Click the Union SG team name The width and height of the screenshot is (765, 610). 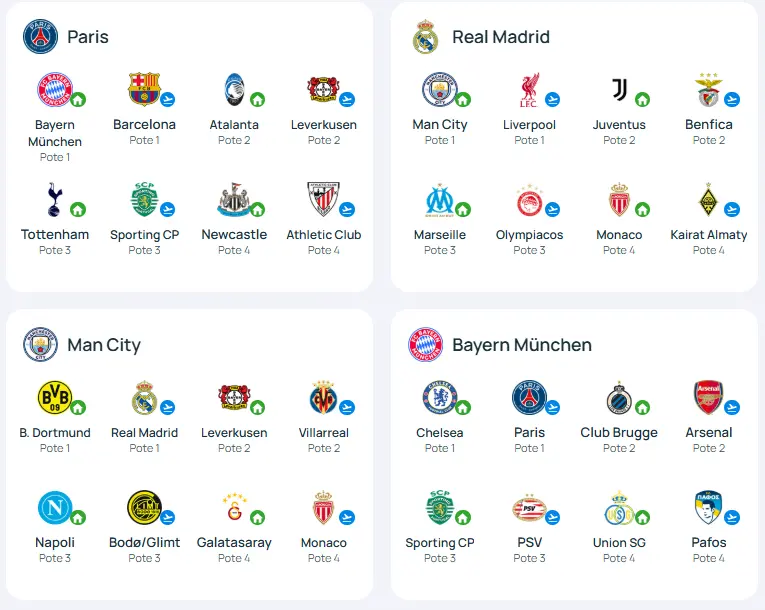[x=619, y=543]
